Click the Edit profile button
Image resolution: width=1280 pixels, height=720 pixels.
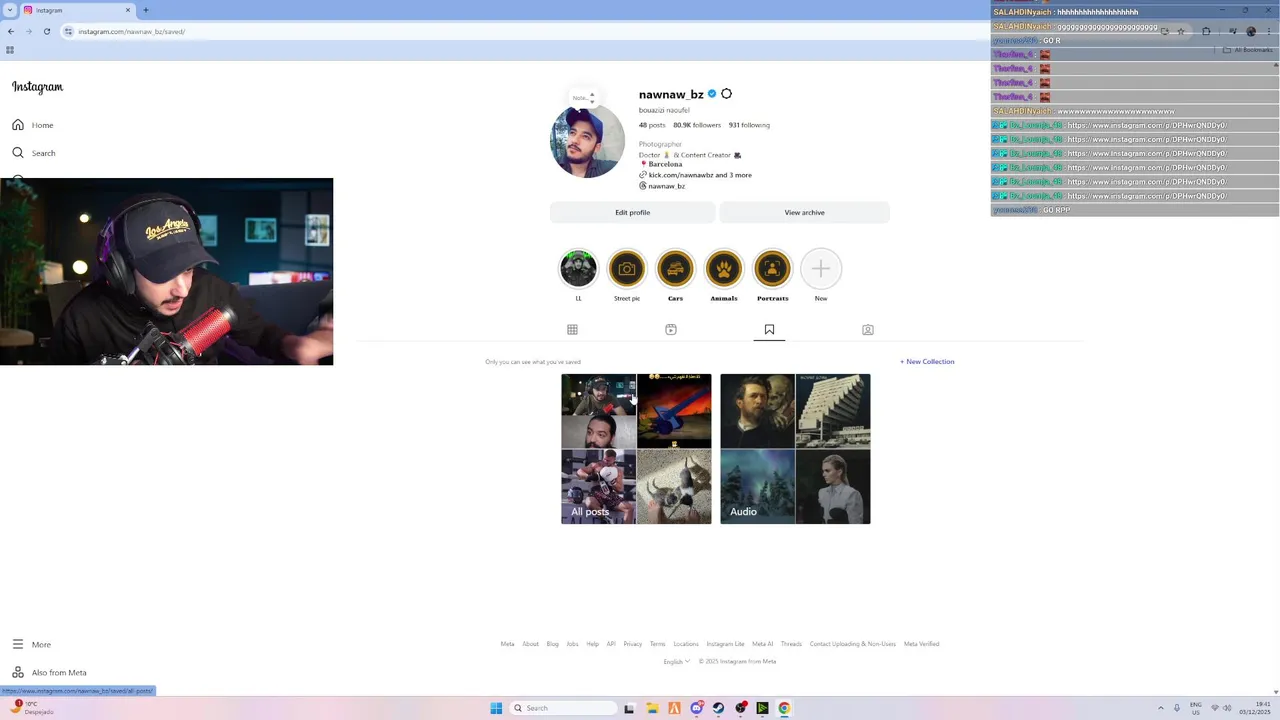click(632, 213)
